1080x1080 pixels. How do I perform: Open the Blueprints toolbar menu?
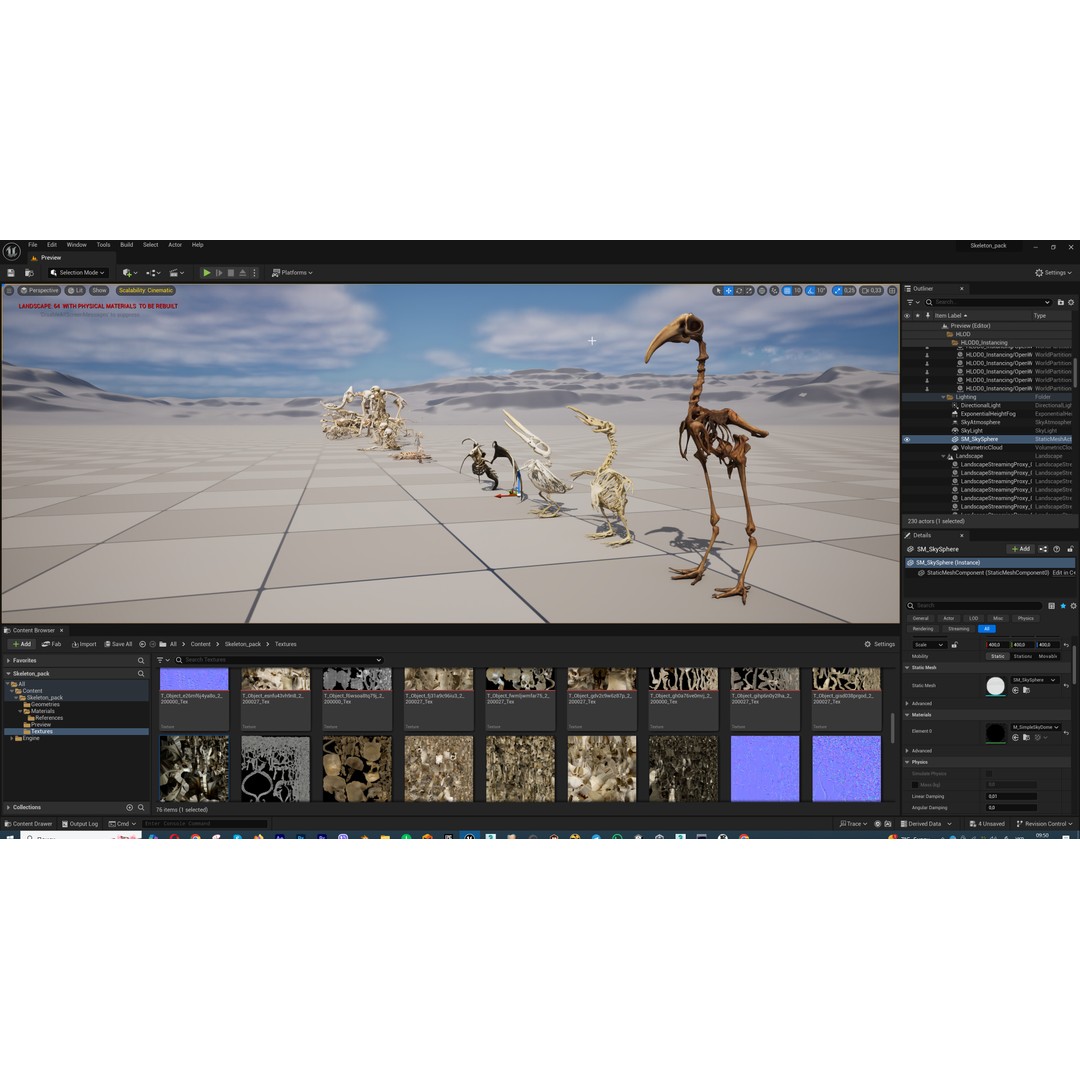[x=153, y=273]
